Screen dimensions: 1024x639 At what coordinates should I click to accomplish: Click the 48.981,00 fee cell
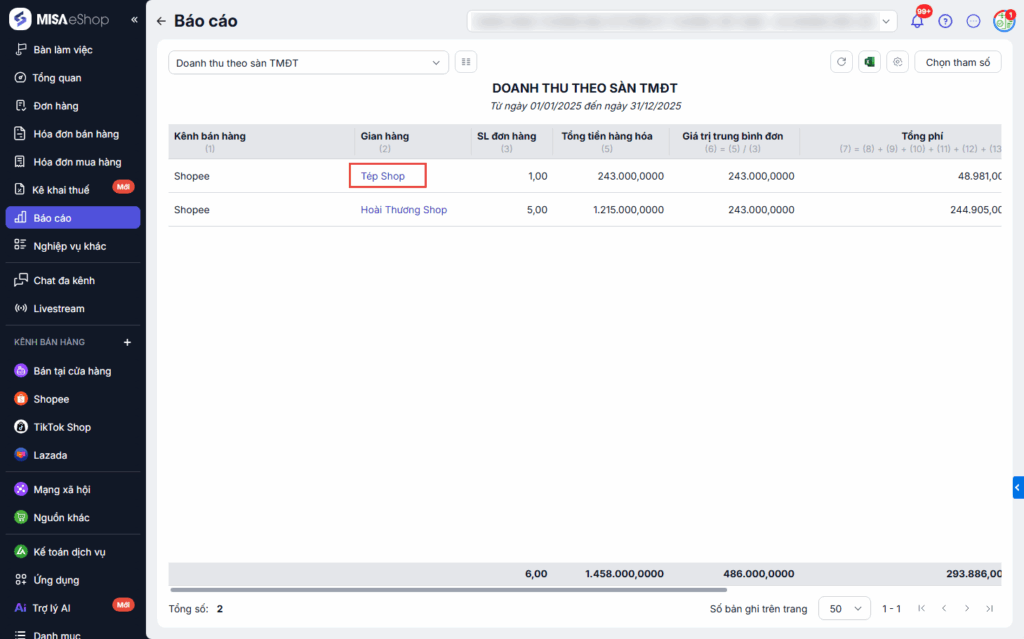click(980, 176)
